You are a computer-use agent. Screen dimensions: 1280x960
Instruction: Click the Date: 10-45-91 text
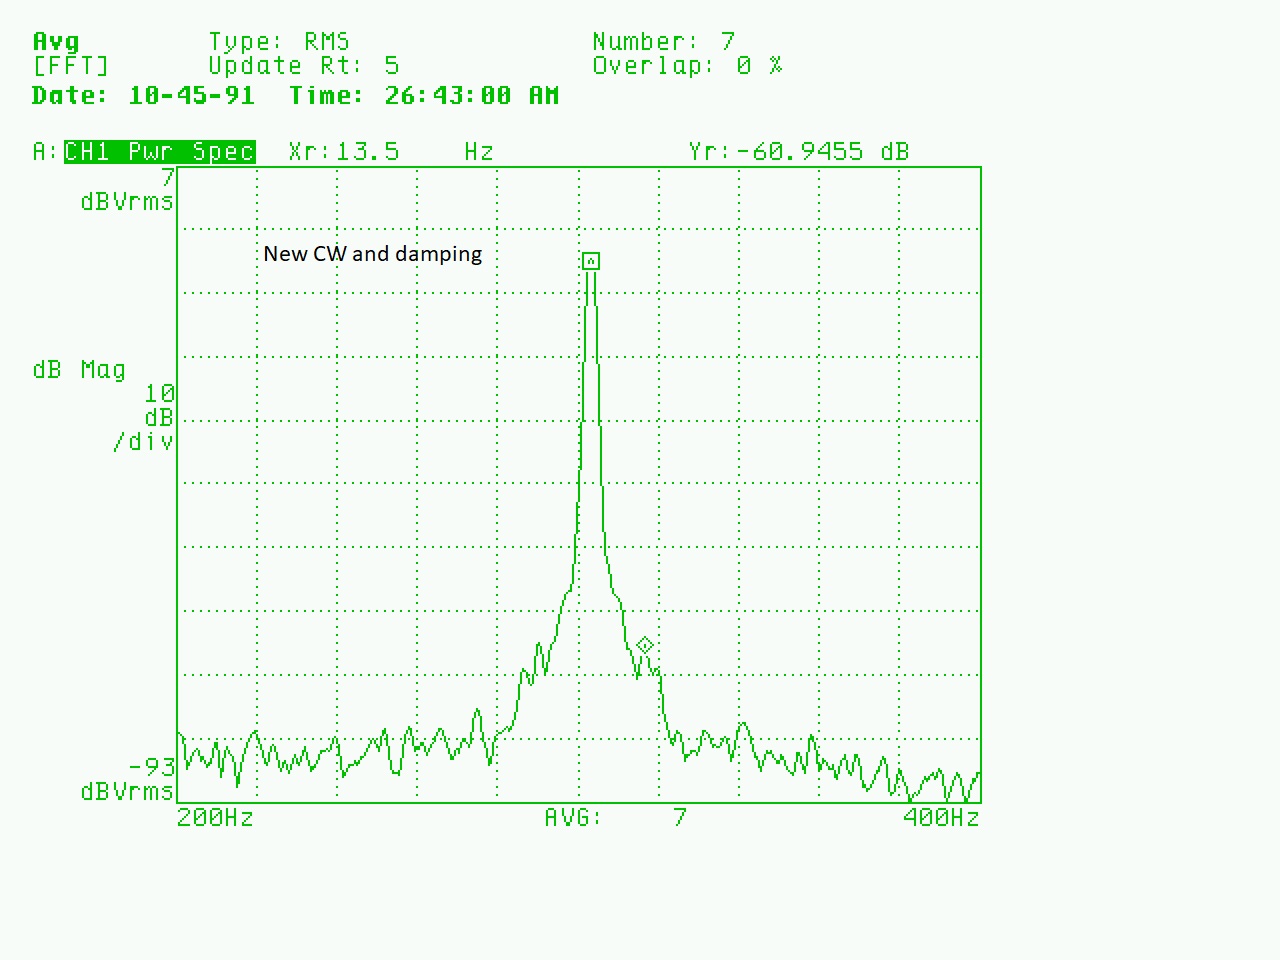pyautogui.click(x=143, y=96)
